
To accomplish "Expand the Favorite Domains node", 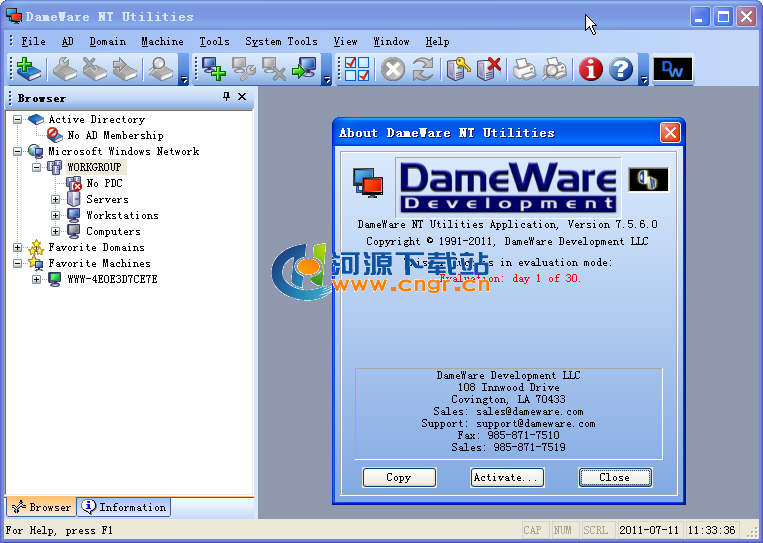I will click(x=18, y=248).
